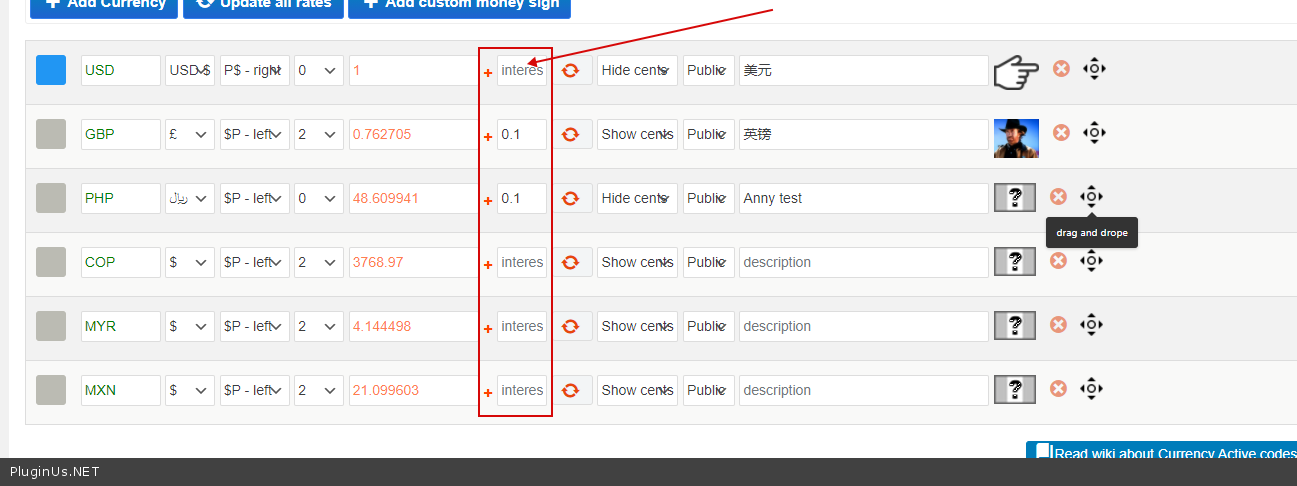Edit the USD description field 美元
Screen dimensions: 1297x486
click(x=864, y=70)
